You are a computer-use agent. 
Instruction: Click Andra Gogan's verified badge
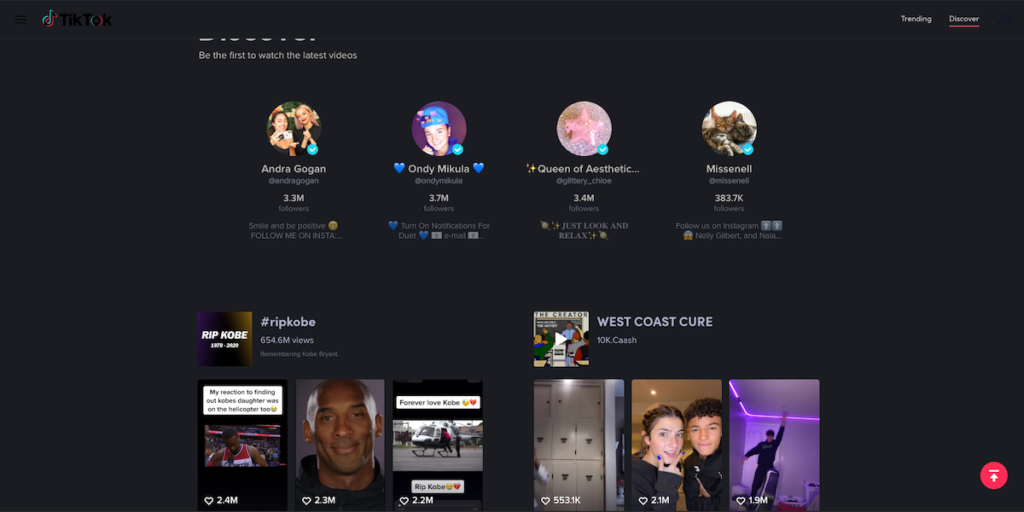click(x=313, y=150)
